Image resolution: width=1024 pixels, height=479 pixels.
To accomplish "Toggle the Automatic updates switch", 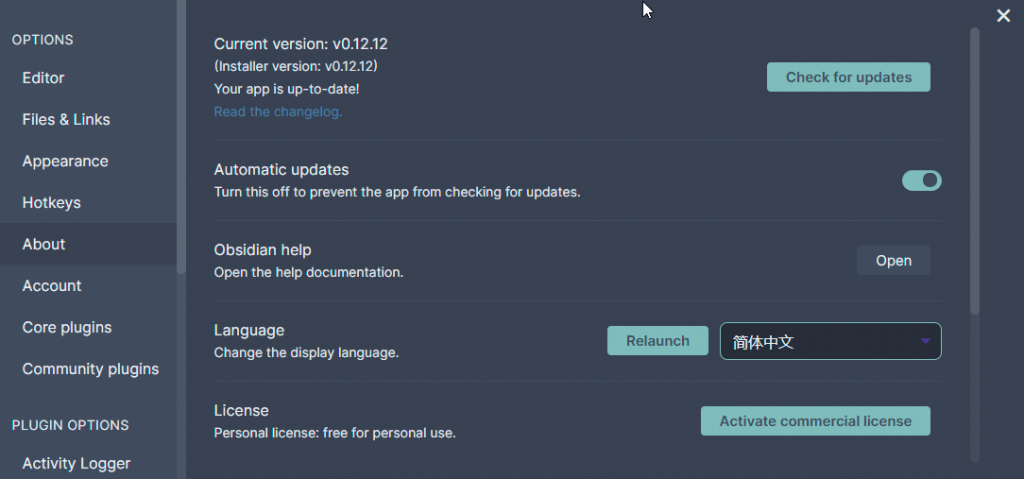I will pos(921,180).
